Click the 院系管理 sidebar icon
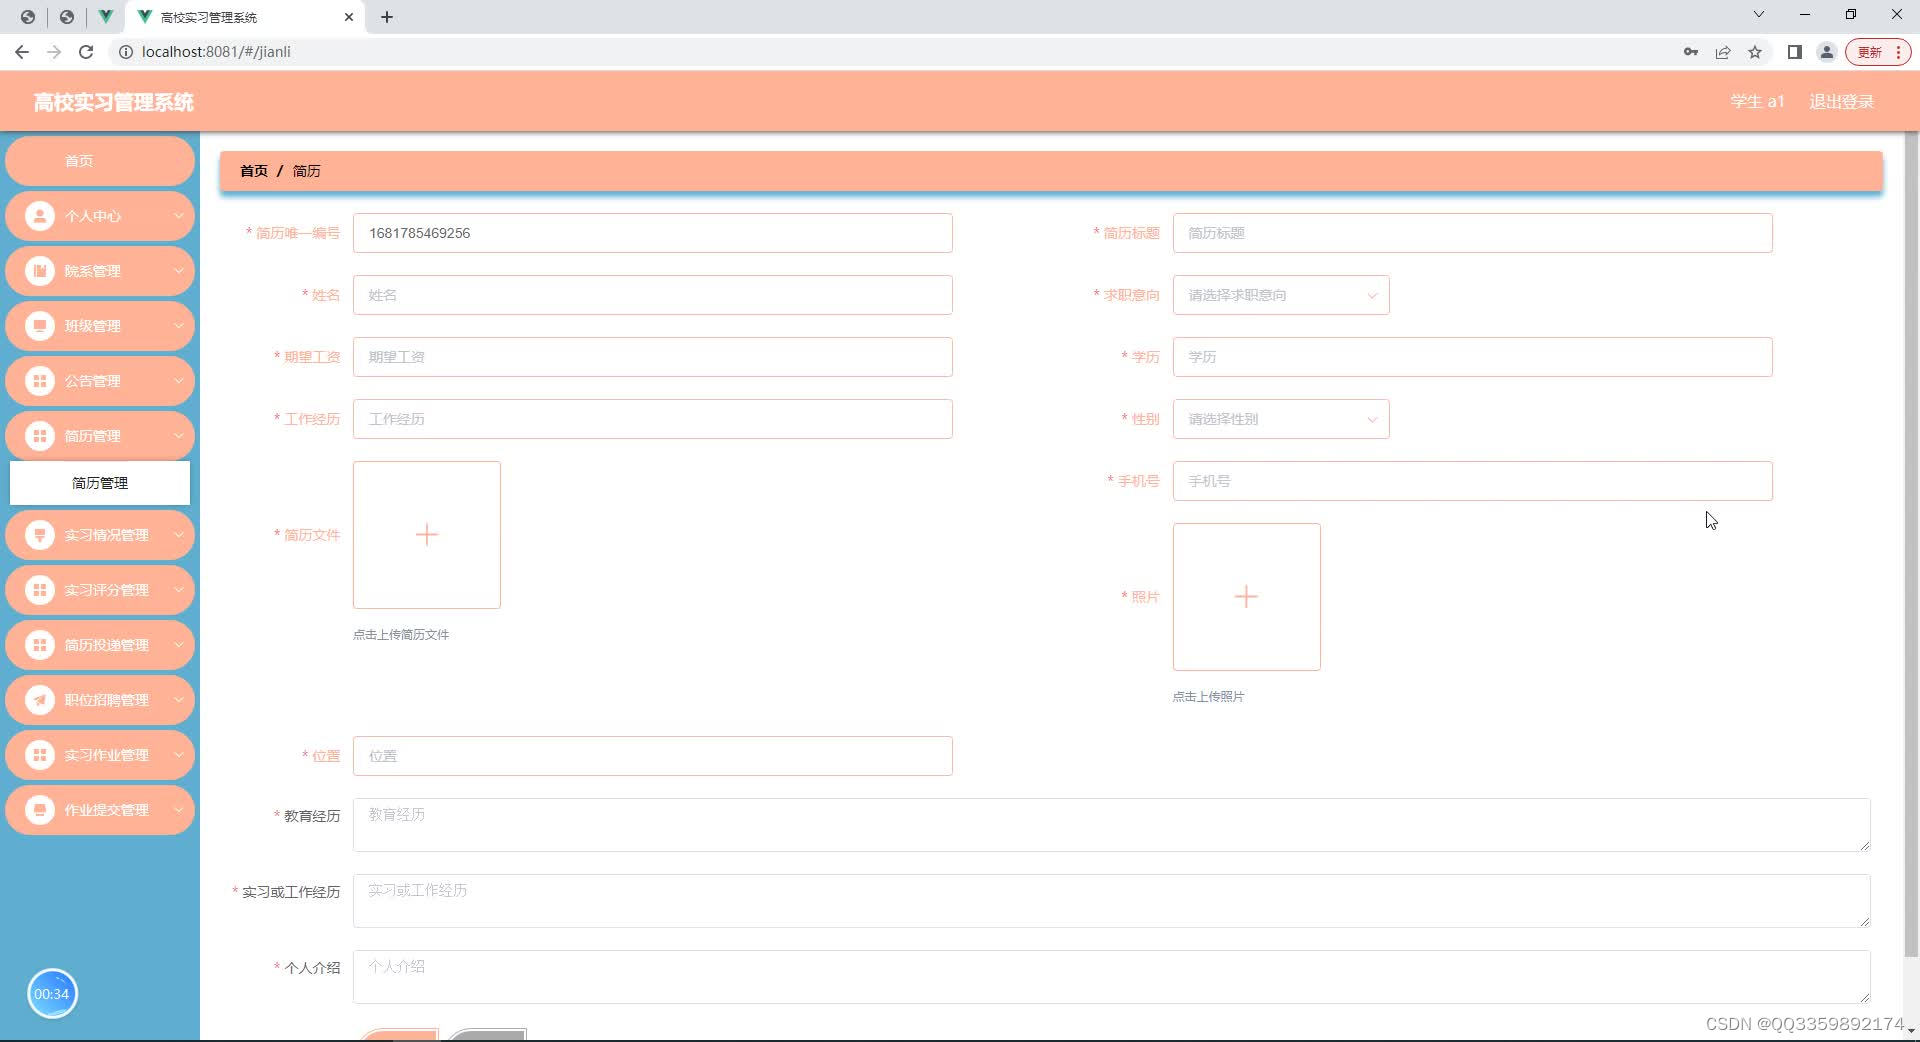The width and height of the screenshot is (1920, 1042). (x=40, y=271)
